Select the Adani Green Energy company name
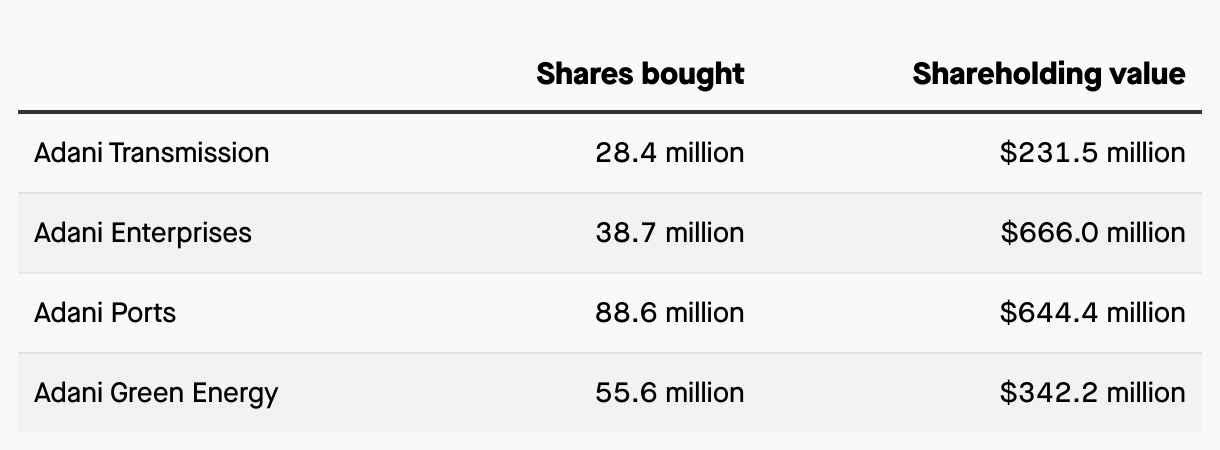 [x=156, y=393]
